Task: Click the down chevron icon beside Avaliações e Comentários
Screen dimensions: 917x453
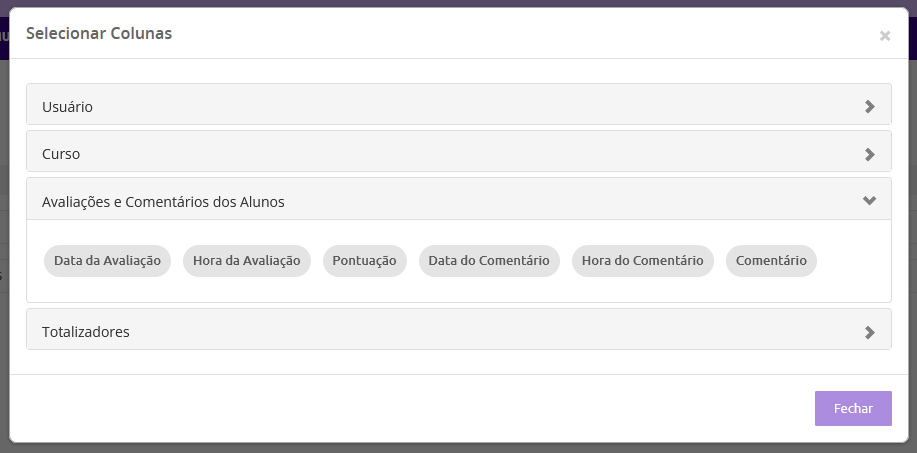Action: click(x=870, y=200)
